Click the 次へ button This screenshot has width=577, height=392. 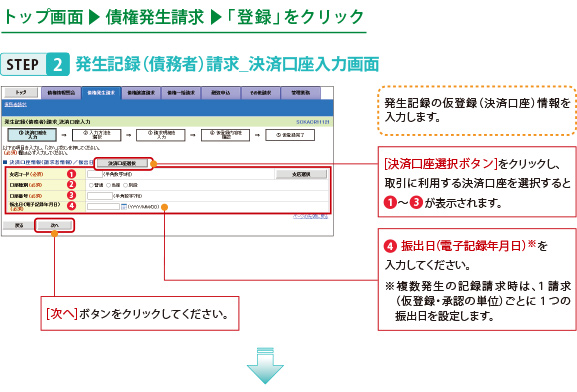coord(54,225)
